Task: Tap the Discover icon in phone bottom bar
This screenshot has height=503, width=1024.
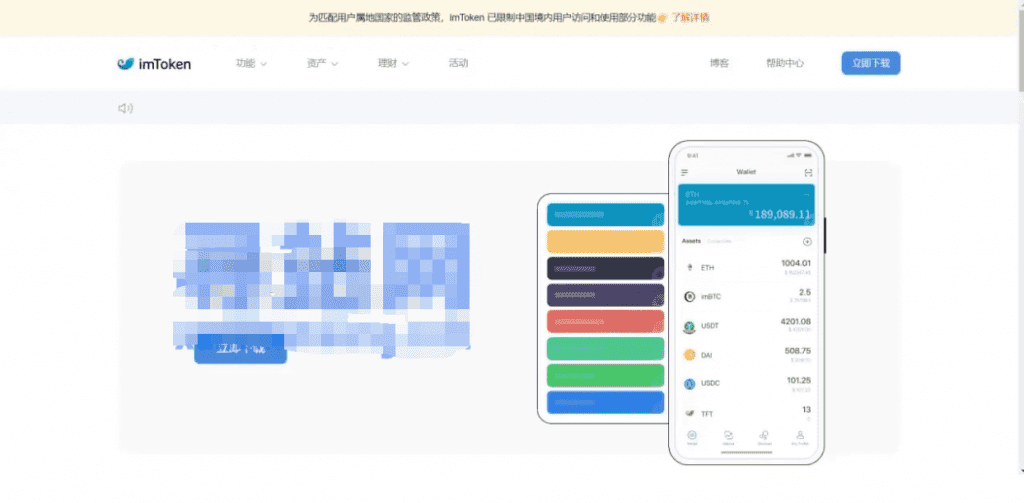Action: pos(764,437)
